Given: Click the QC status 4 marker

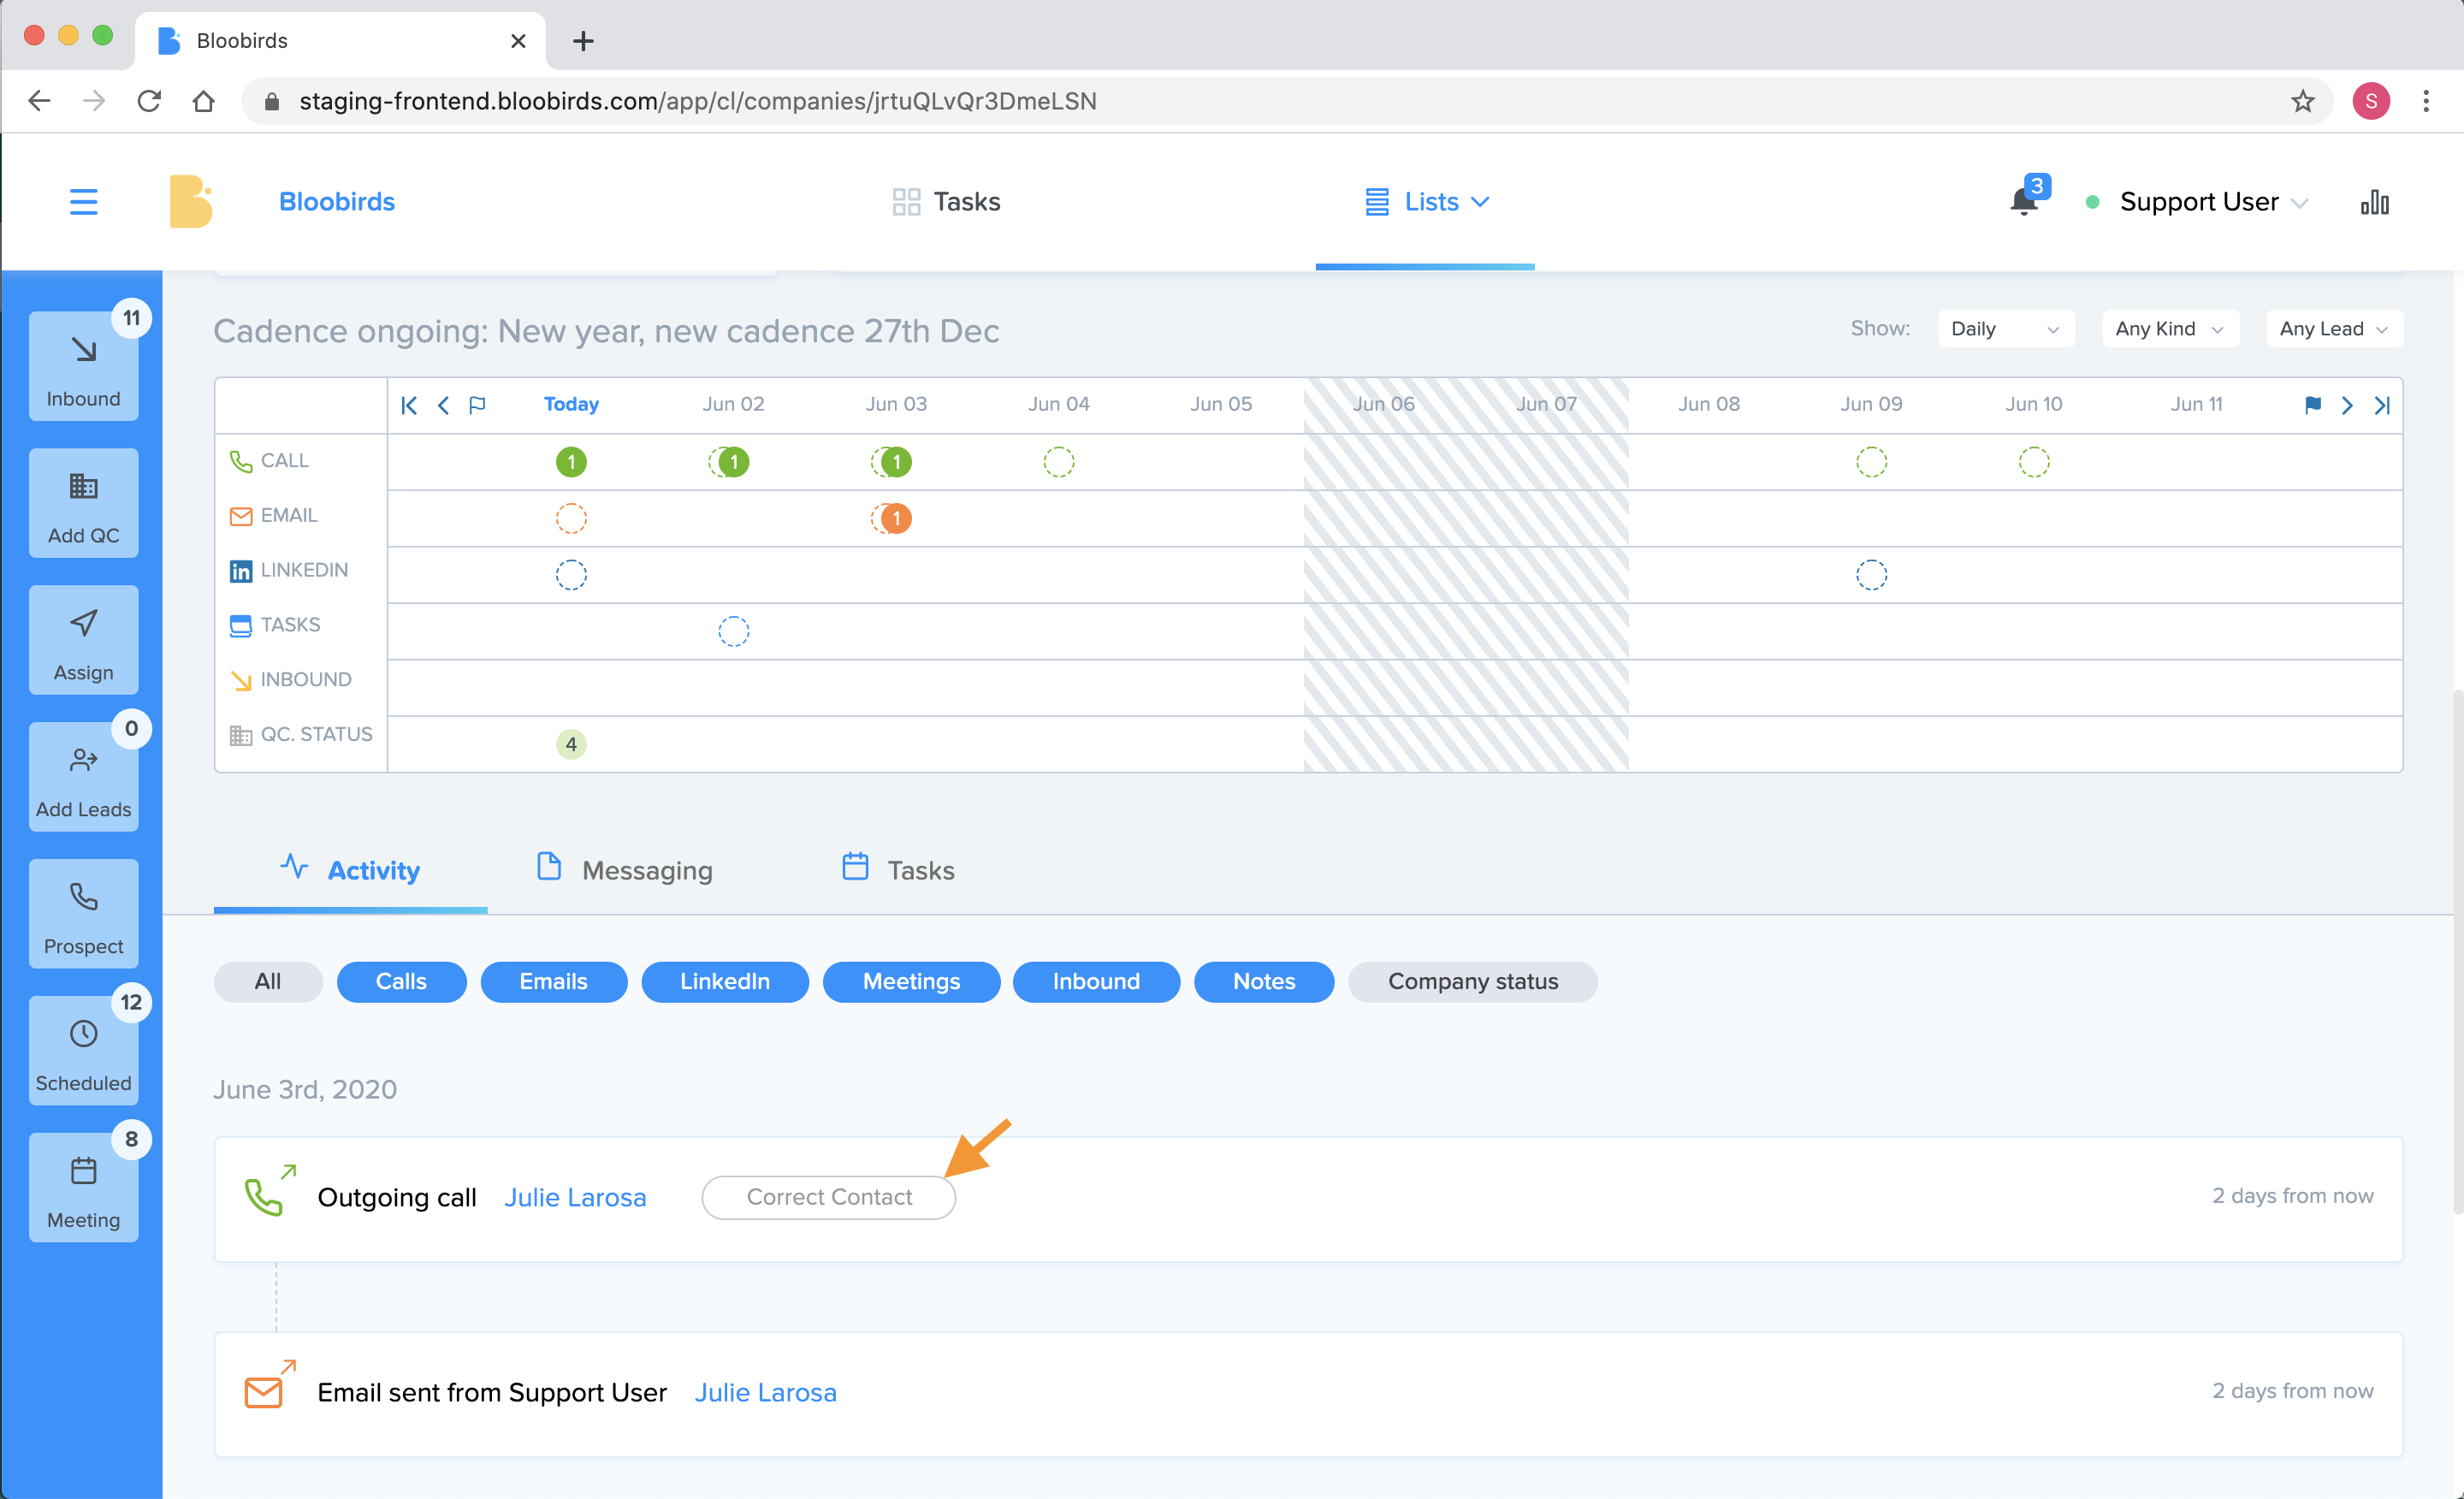Looking at the screenshot, I should [571, 744].
